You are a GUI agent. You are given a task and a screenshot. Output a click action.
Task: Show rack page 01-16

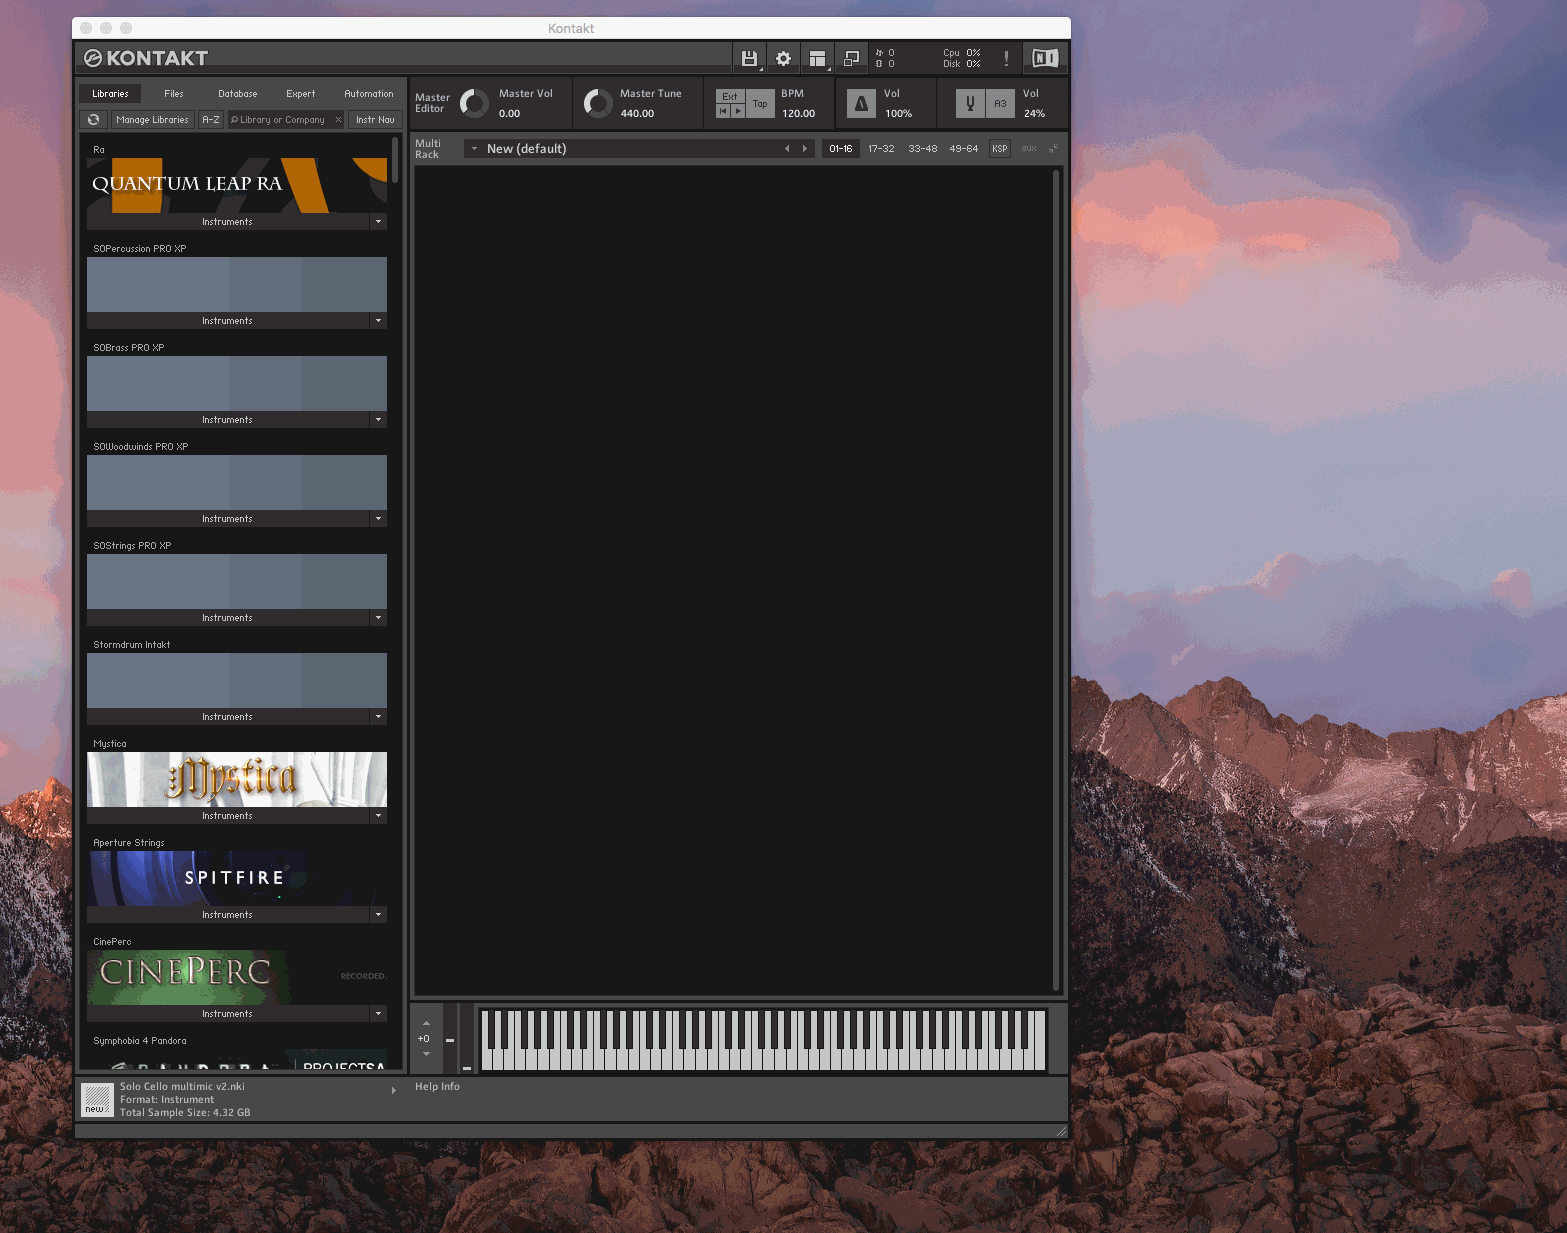coord(841,149)
